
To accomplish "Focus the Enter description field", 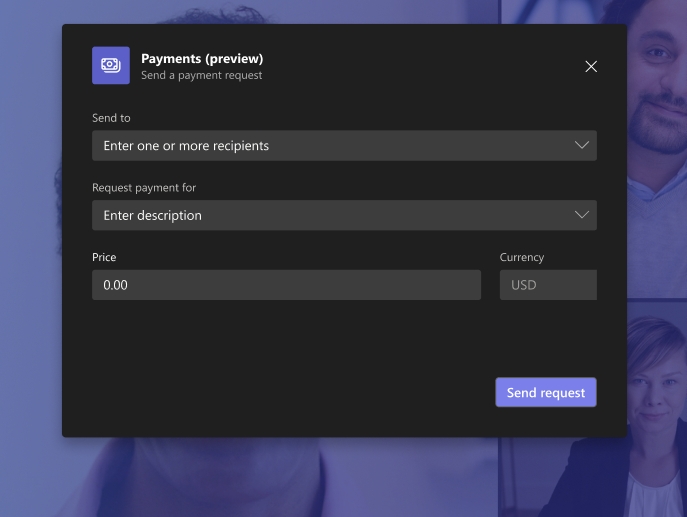I will tap(344, 215).
